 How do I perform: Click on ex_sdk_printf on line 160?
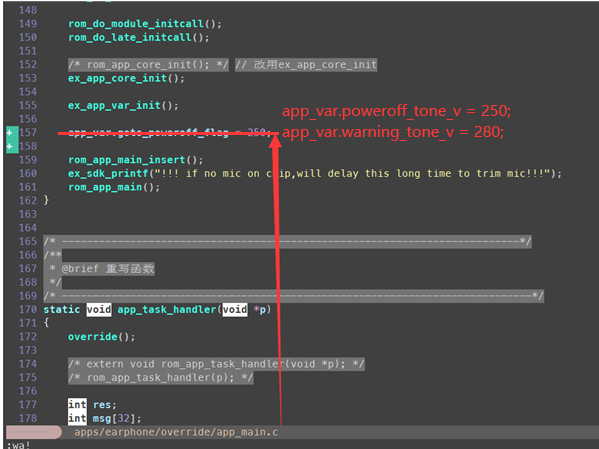tap(108, 173)
